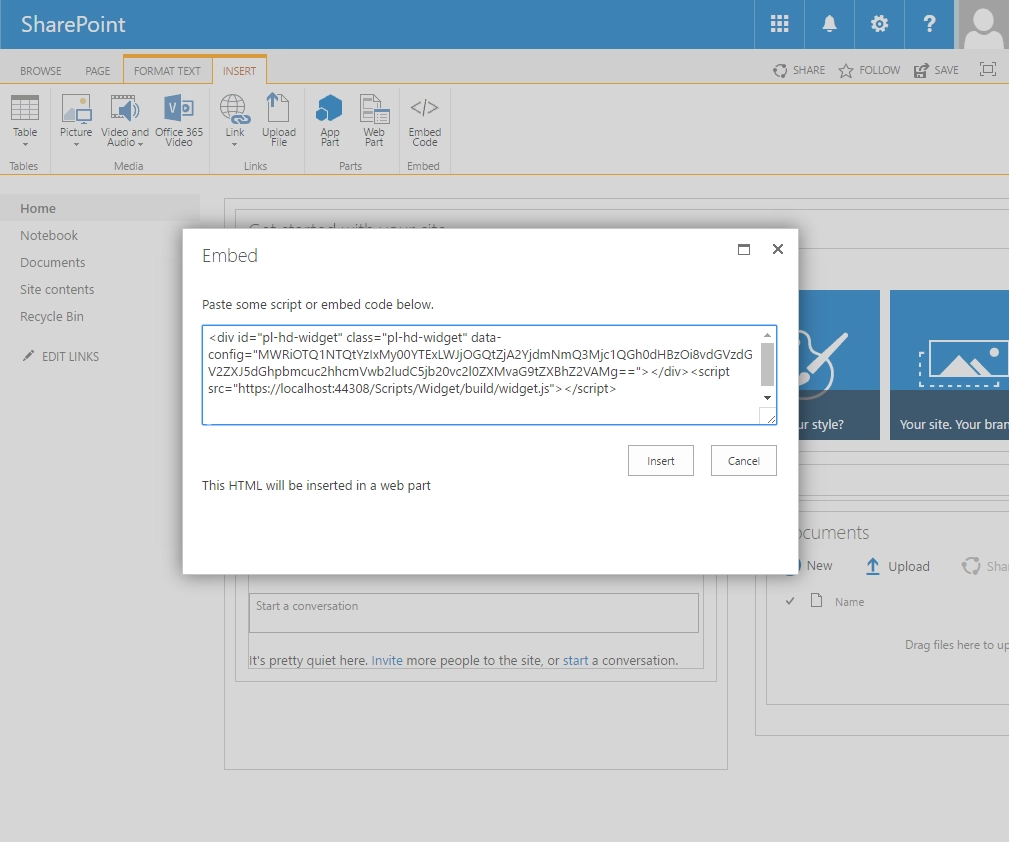Click the SAVE page button
Screen dimensions: 1009x842
click(936, 70)
